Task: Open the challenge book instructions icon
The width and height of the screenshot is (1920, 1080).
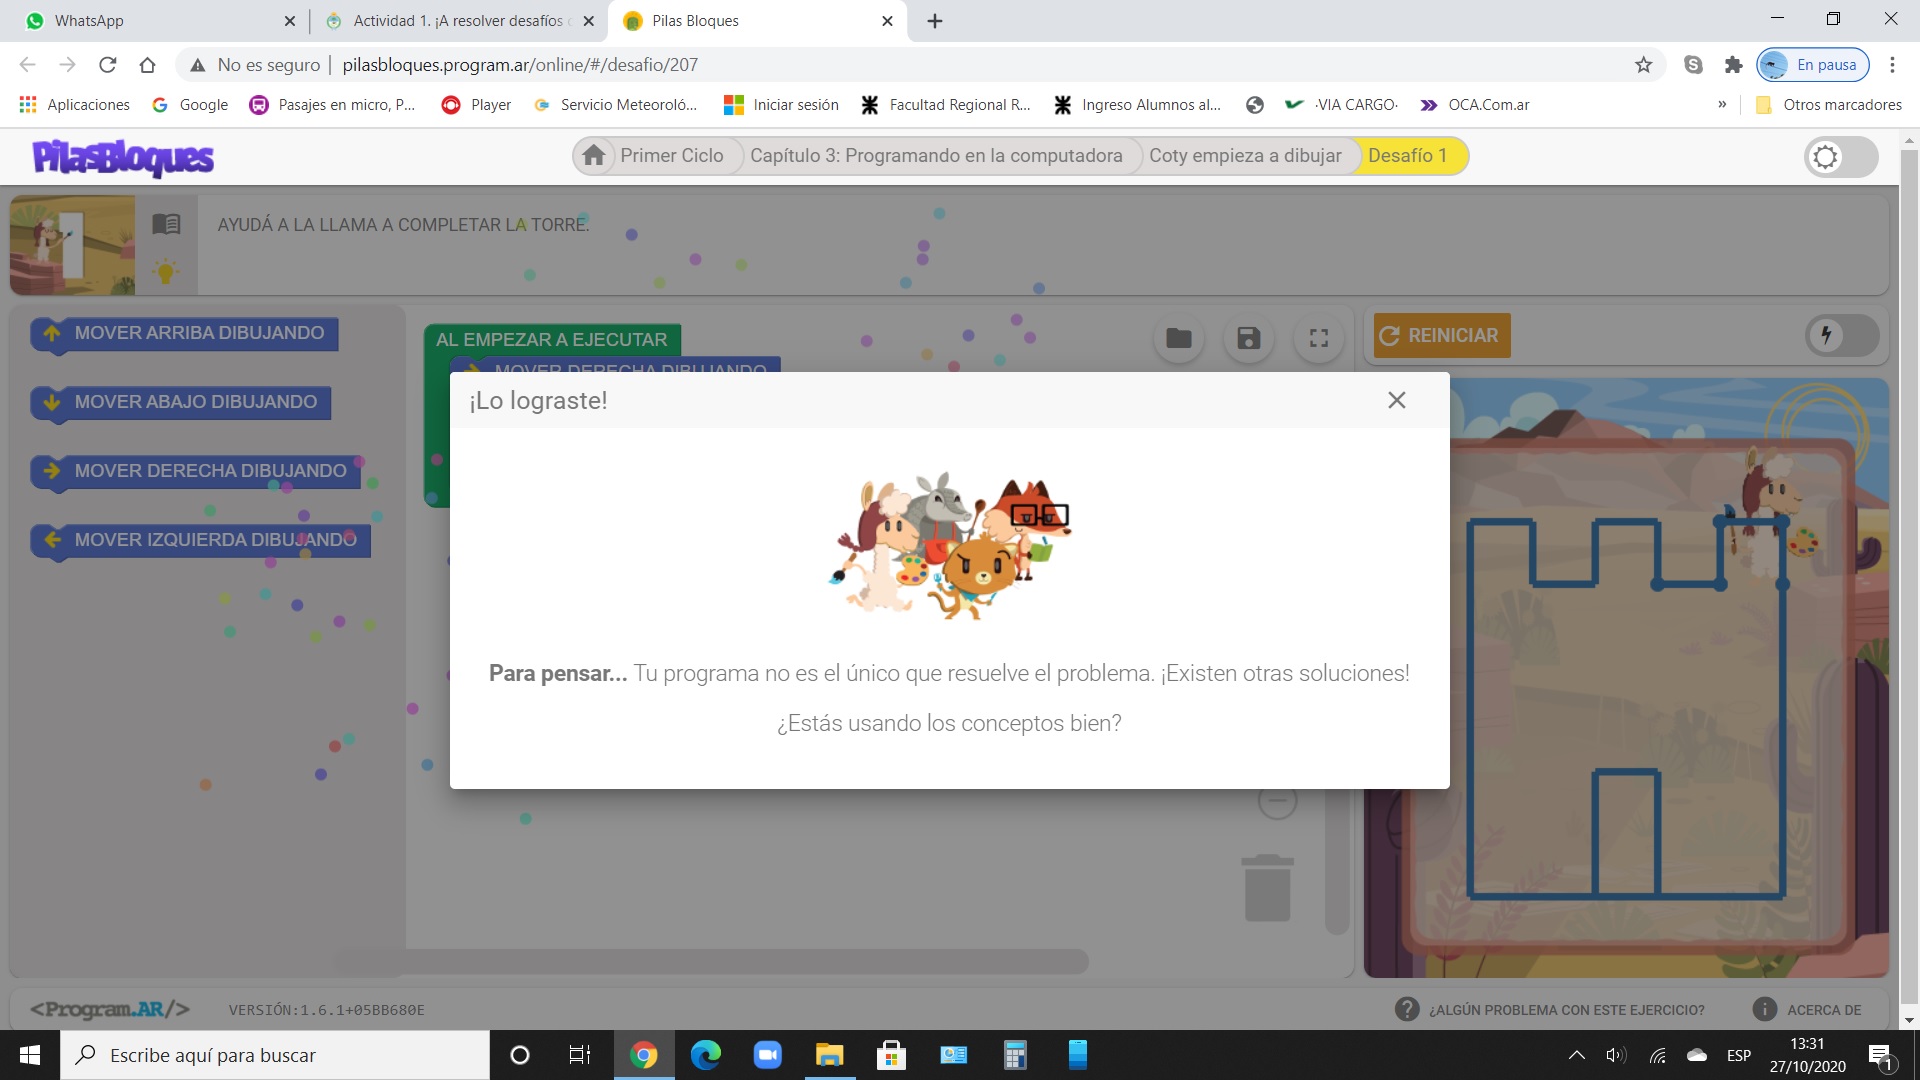Action: pos(166,224)
